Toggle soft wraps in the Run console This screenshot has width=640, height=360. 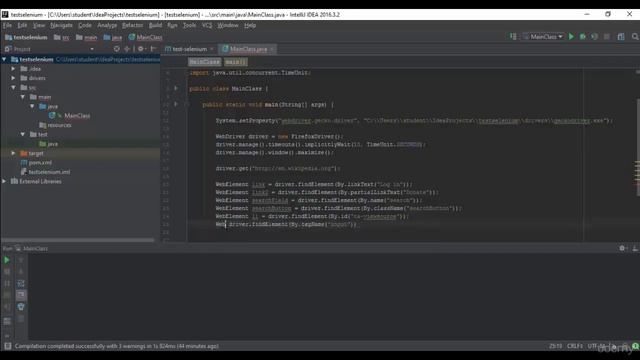(x=21, y=283)
